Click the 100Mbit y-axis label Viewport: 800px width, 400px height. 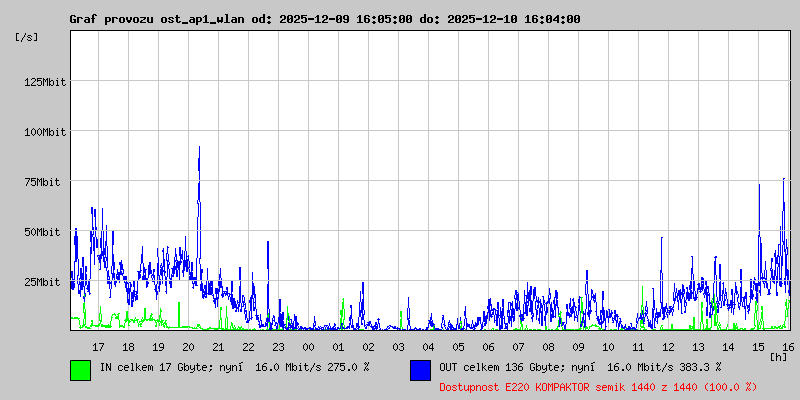point(45,132)
